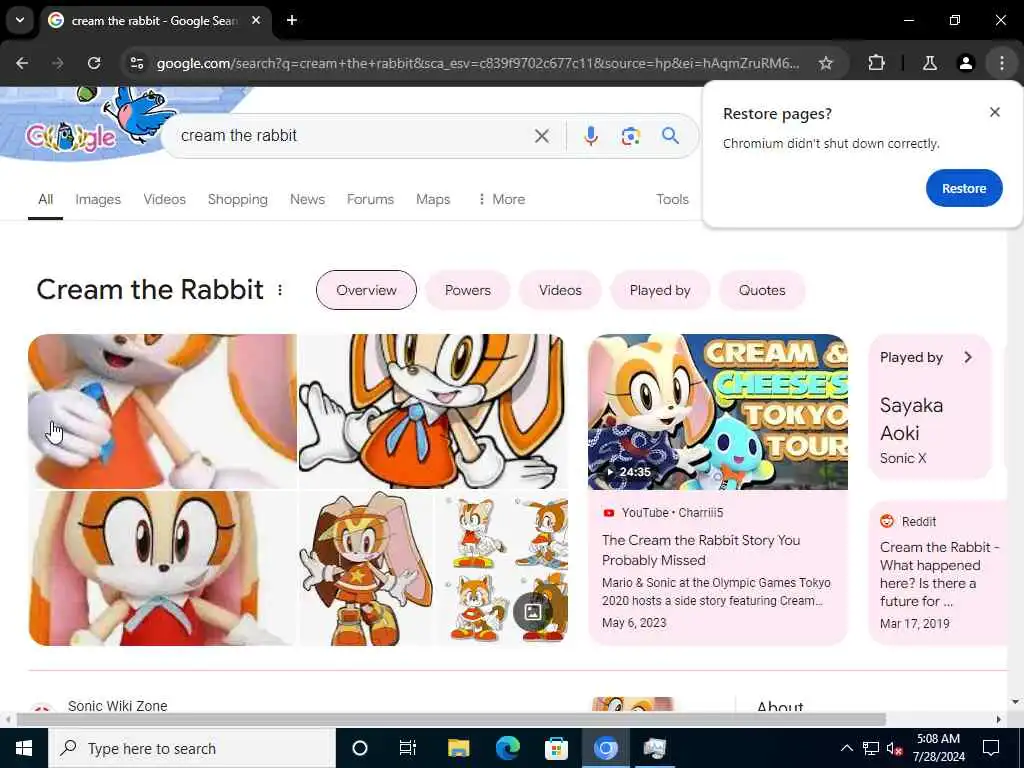
Task: Open the profile avatar icon
Action: pyautogui.click(x=965, y=63)
